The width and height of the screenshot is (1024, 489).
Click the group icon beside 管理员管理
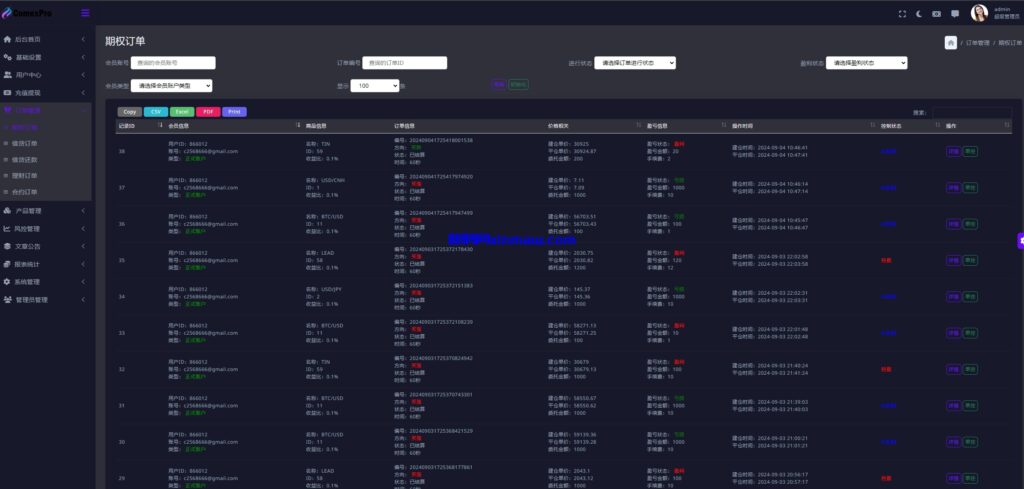click(7, 300)
